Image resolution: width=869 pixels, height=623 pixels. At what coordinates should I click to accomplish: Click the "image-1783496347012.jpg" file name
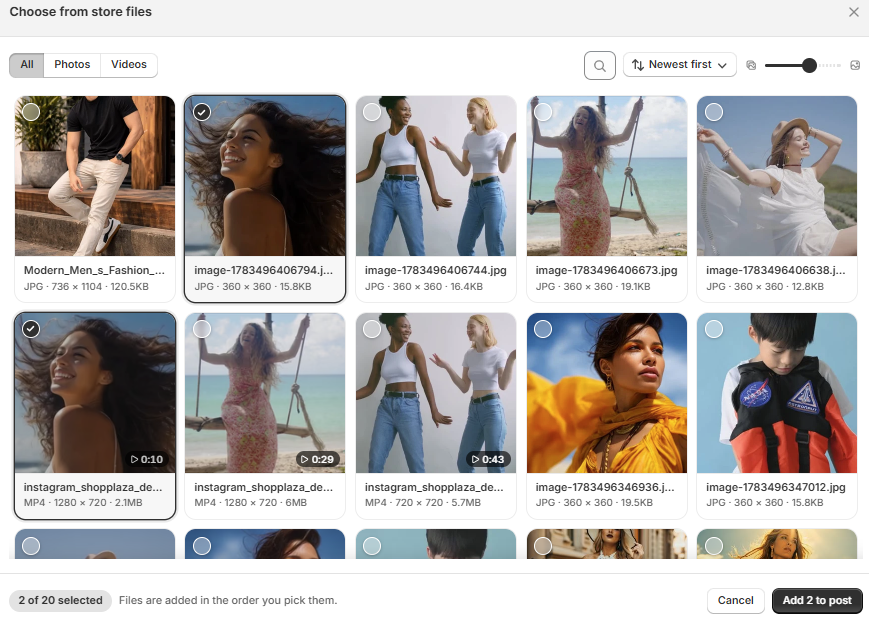(776, 487)
